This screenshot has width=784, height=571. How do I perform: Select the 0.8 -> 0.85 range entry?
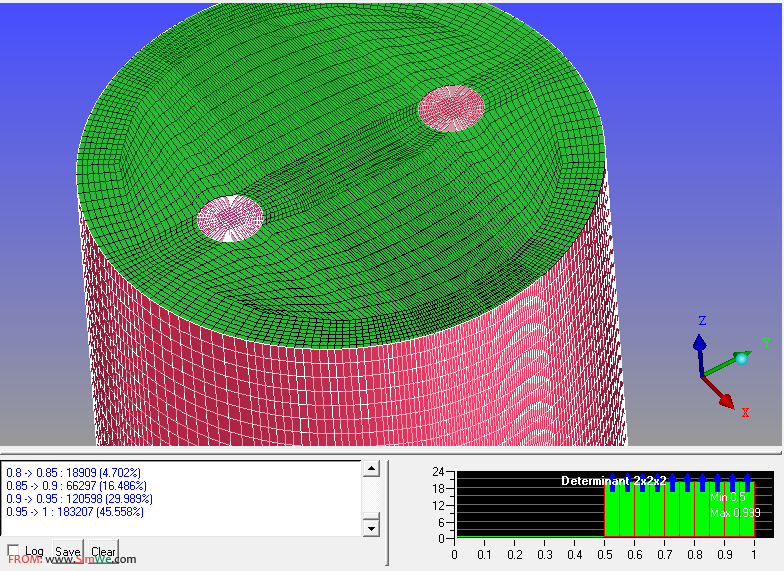pyautogui.click(x=73, y=472)
